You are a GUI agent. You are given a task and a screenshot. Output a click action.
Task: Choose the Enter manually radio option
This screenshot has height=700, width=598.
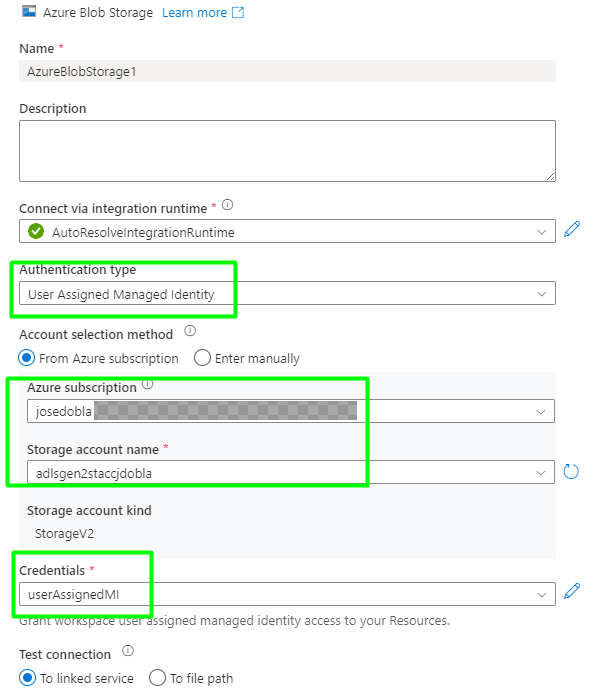(202, 358)
